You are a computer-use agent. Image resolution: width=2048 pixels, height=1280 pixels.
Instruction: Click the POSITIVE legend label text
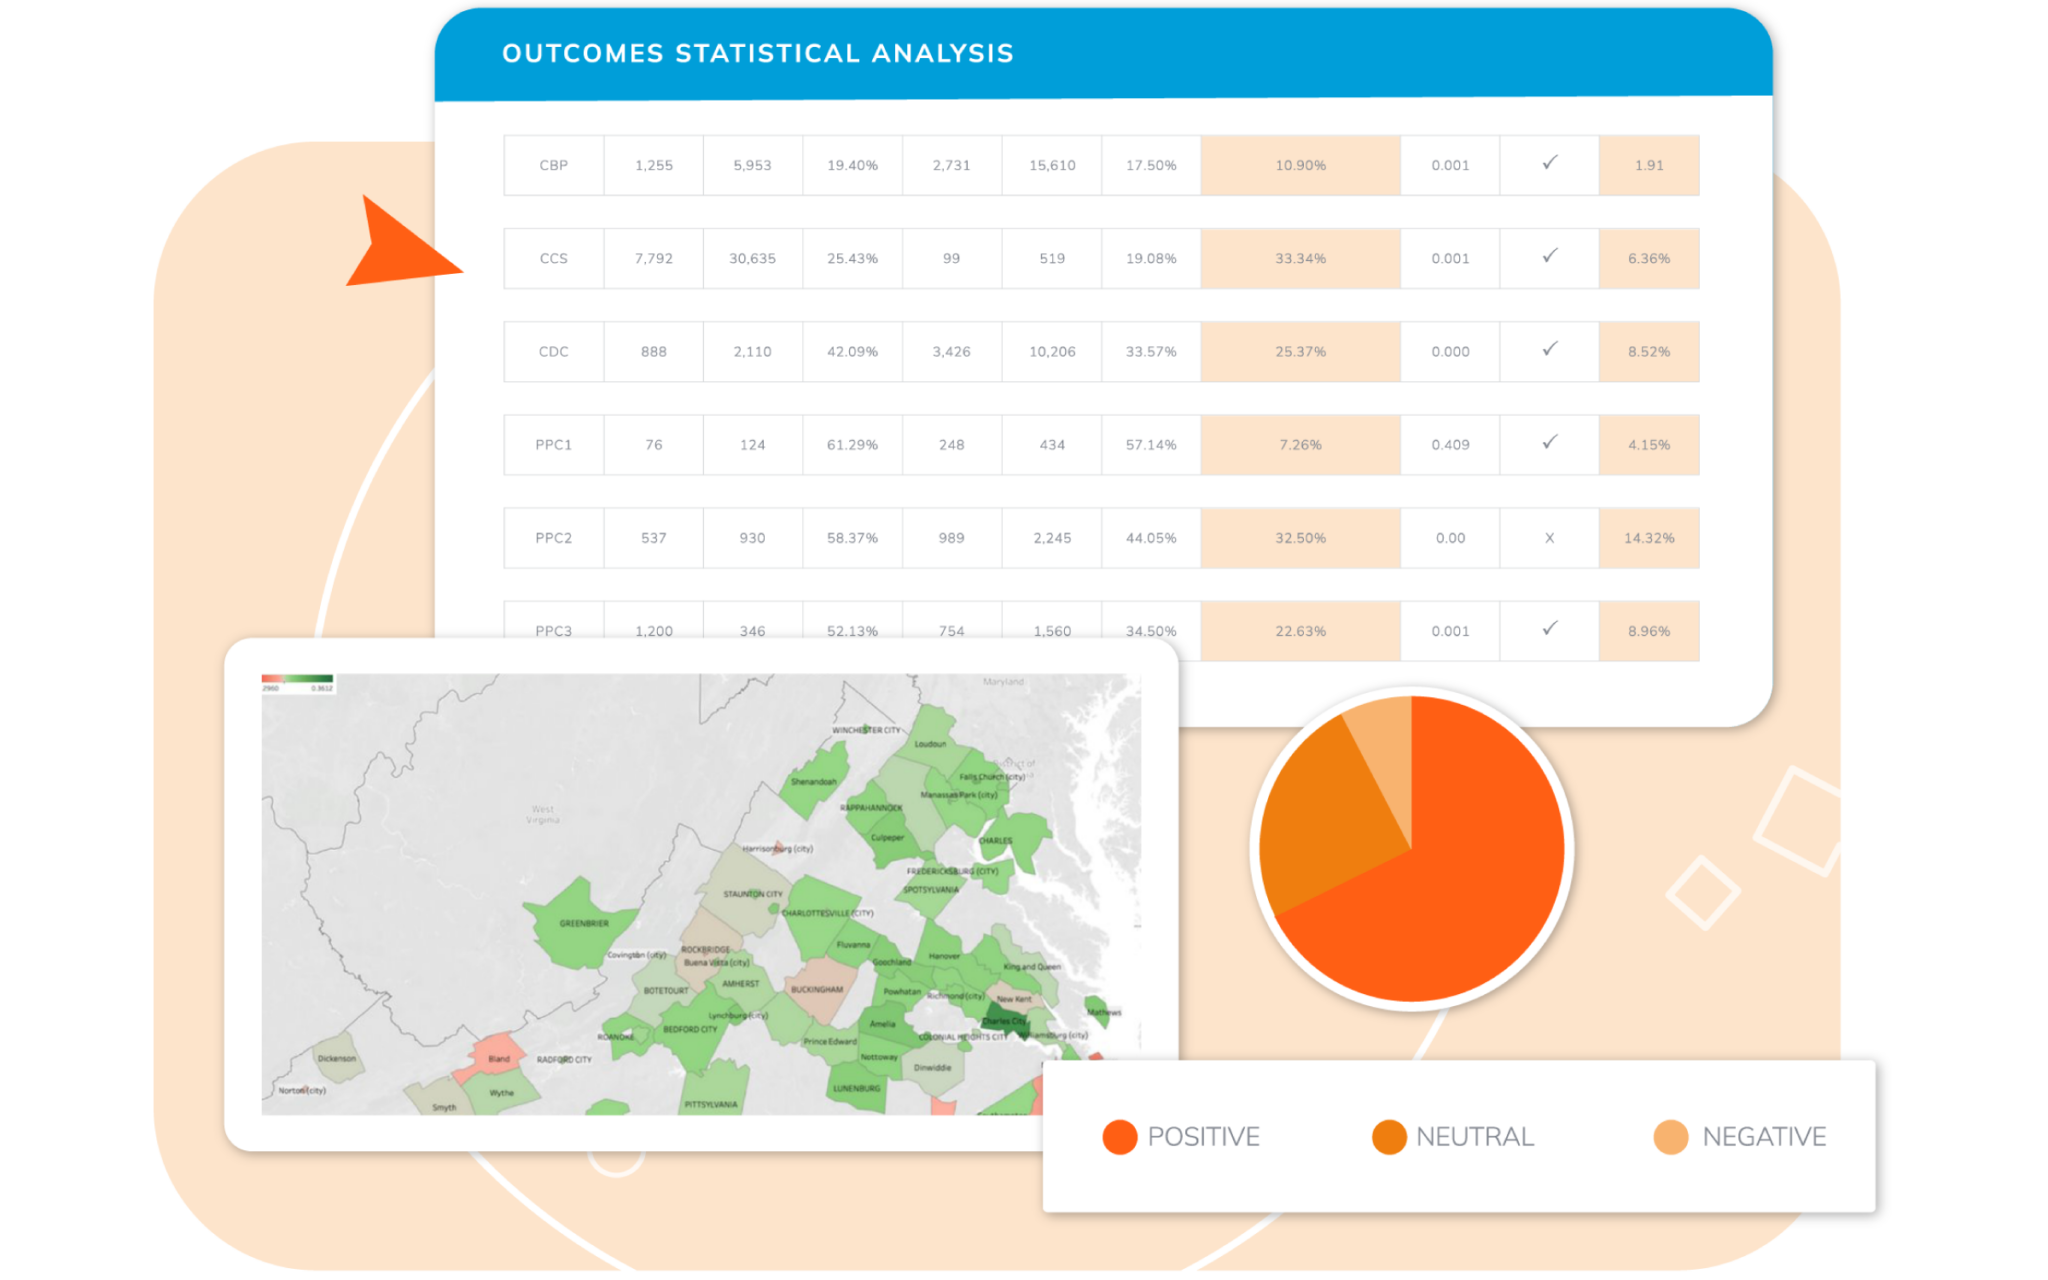coord(1204,1137)
